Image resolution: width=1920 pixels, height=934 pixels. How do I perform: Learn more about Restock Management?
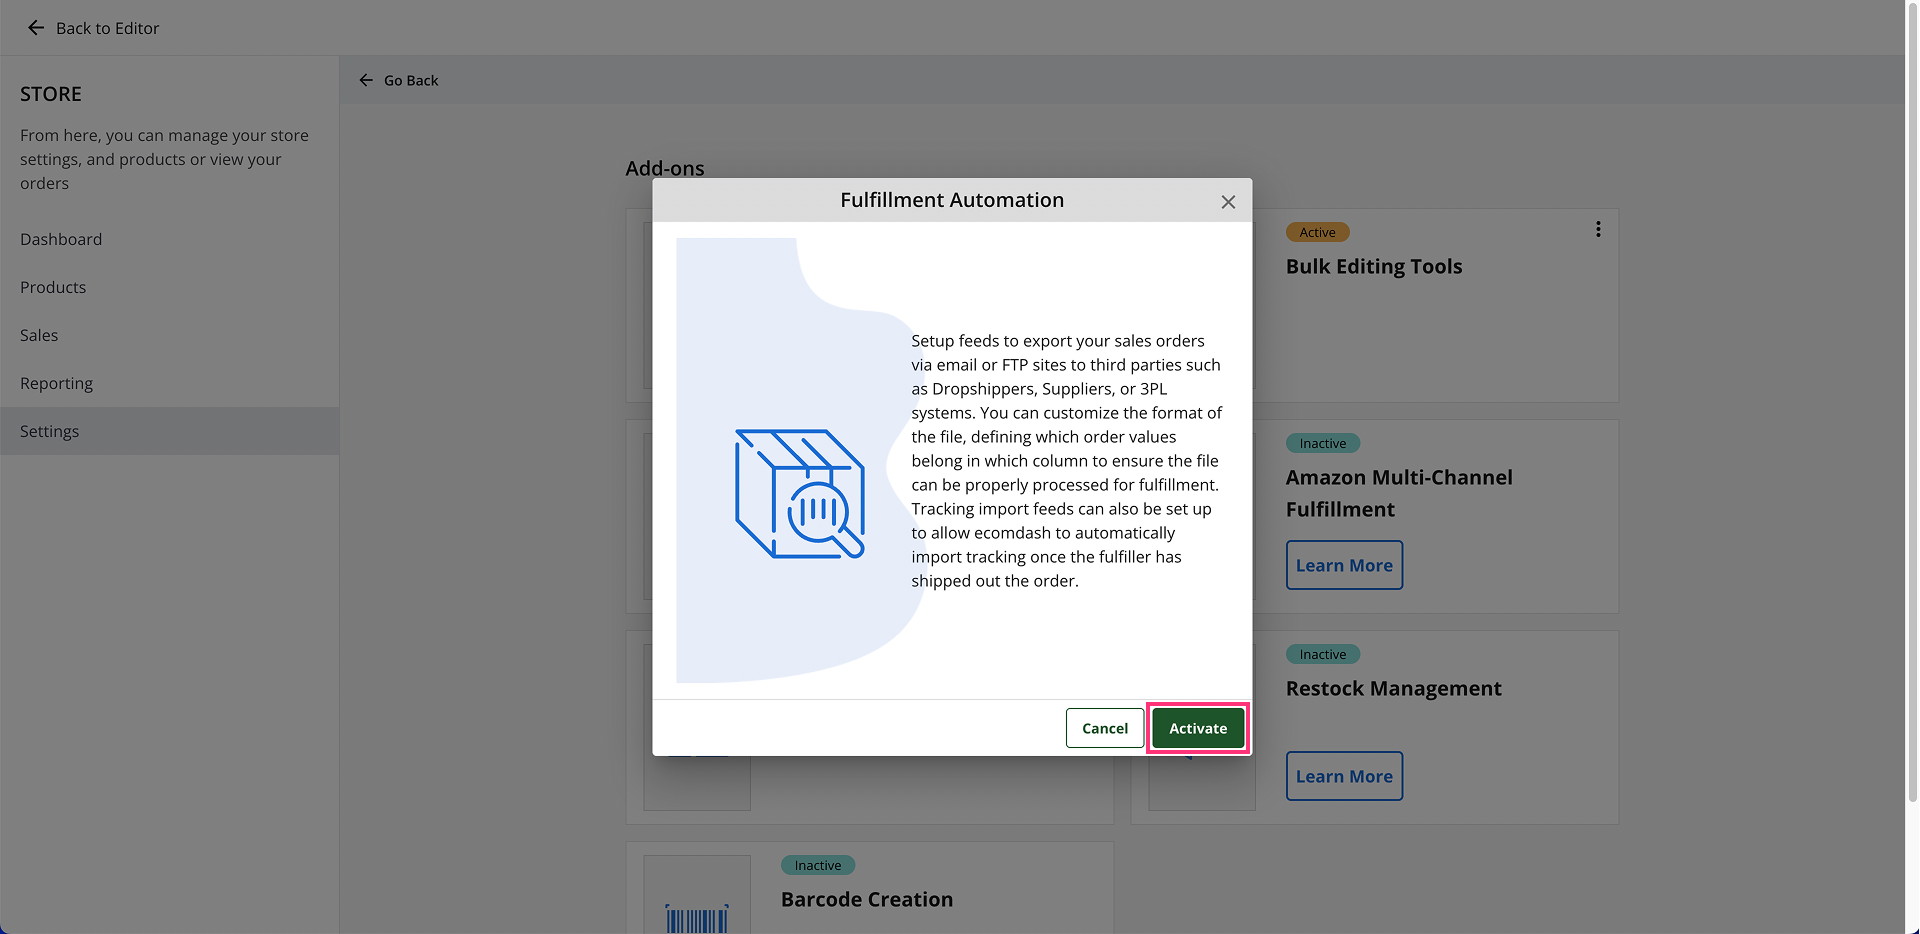(1344, 776)
